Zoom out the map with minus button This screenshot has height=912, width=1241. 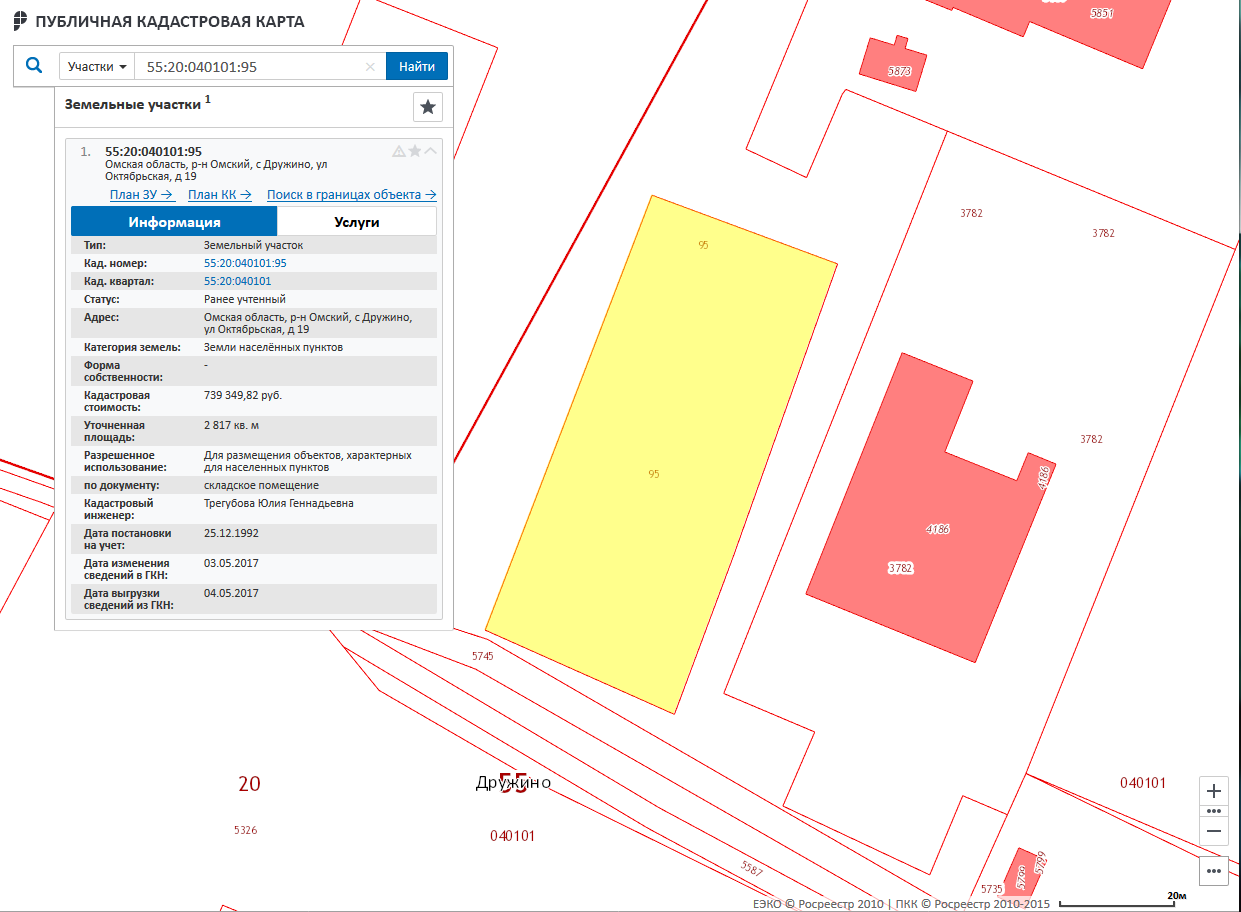point(1214,830)
